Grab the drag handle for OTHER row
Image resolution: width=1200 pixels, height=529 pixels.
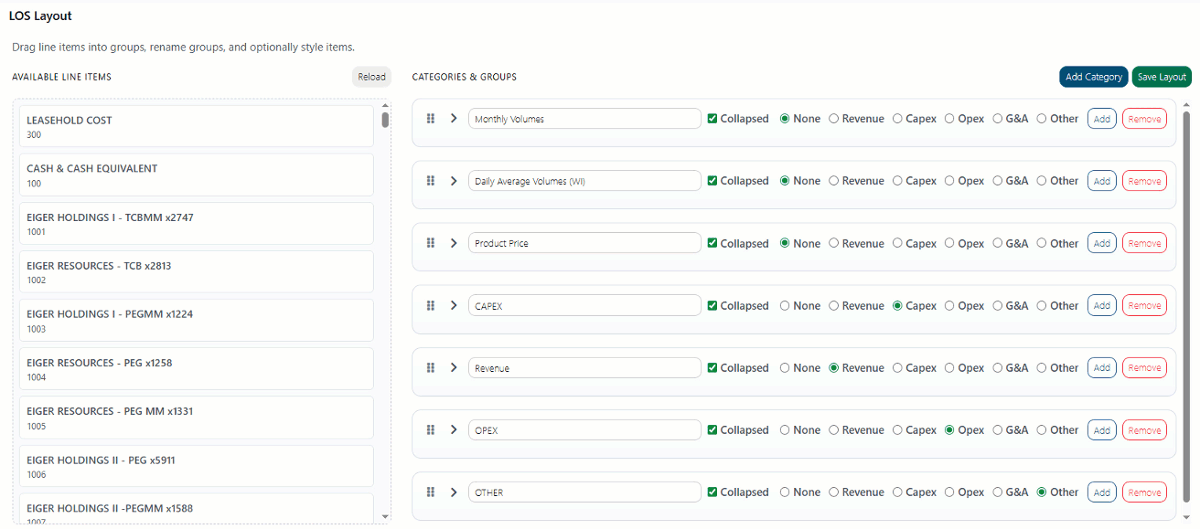pos(431,492)
